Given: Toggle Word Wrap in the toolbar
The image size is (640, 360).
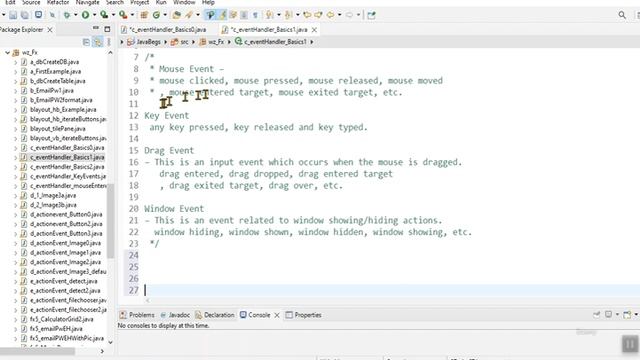Looking at the screenshot, I should click(233, 15).
